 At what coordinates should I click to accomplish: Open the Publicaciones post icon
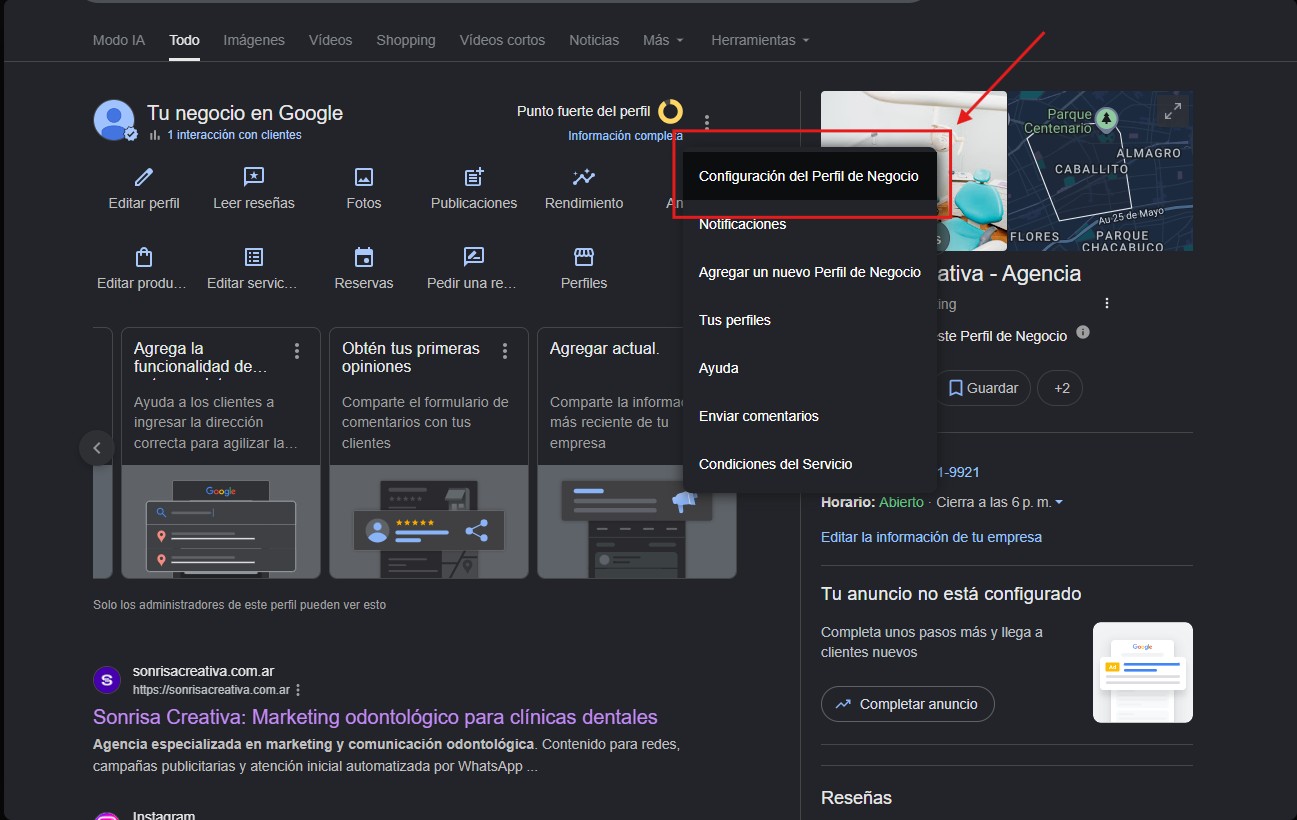[474, 177]
